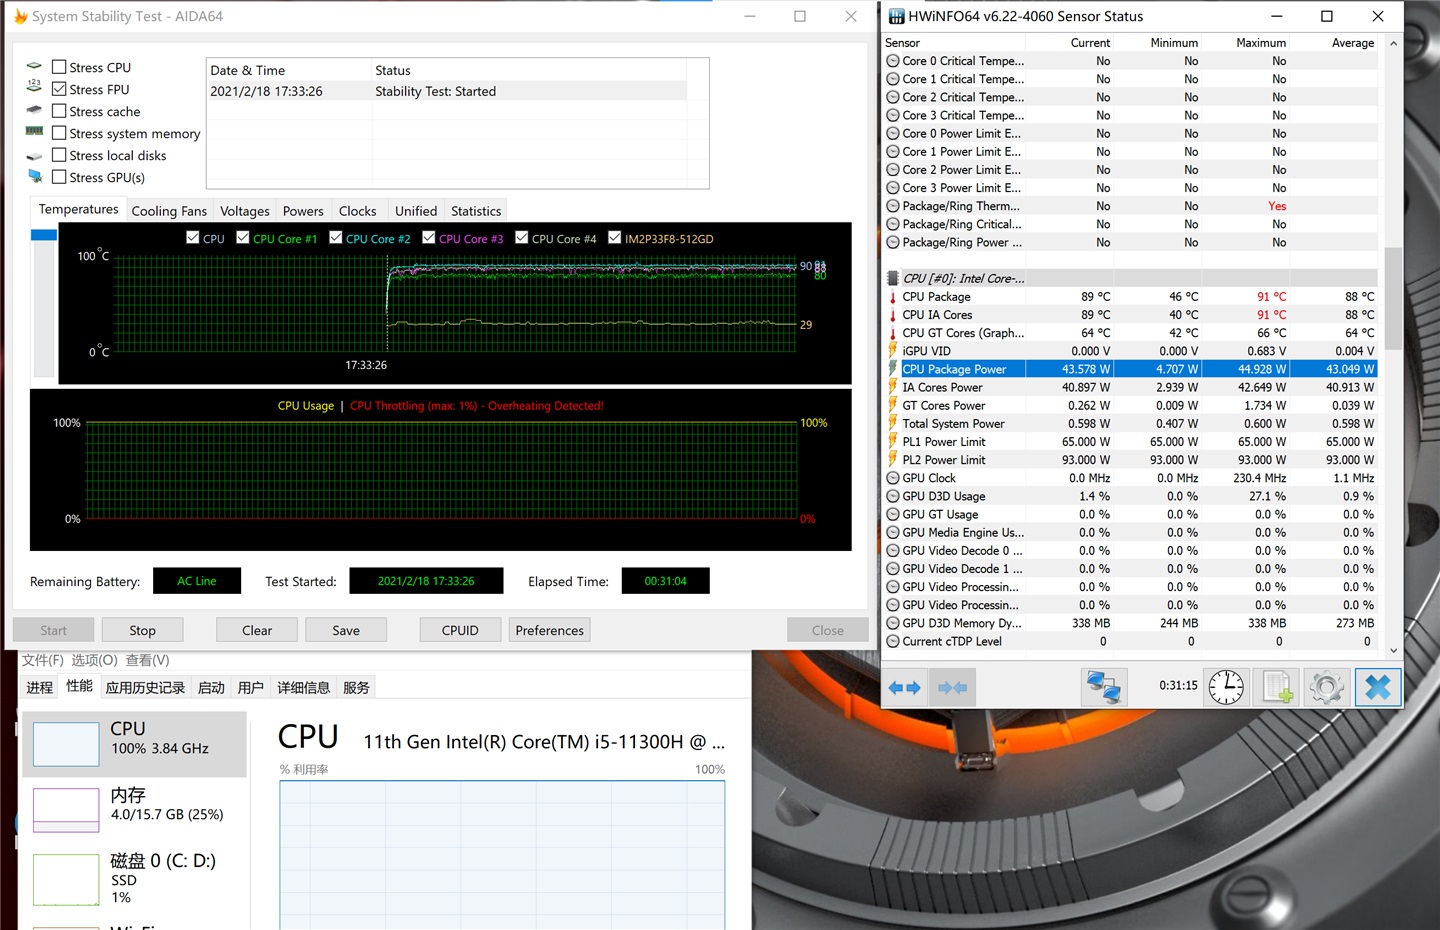Click HWiNFO scrollbar down arrow
The image size is (1440, 930).
click(1393, 651)
